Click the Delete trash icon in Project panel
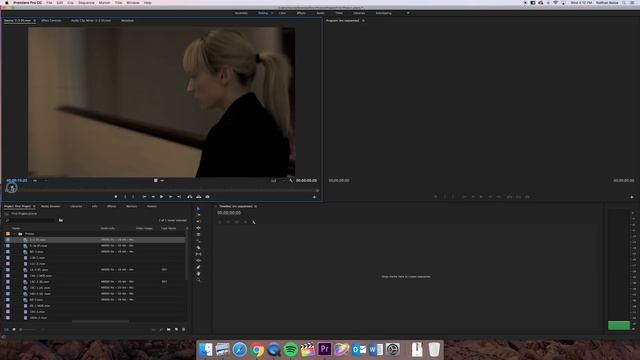Screen dimensions: 640x360 point(184,329)
